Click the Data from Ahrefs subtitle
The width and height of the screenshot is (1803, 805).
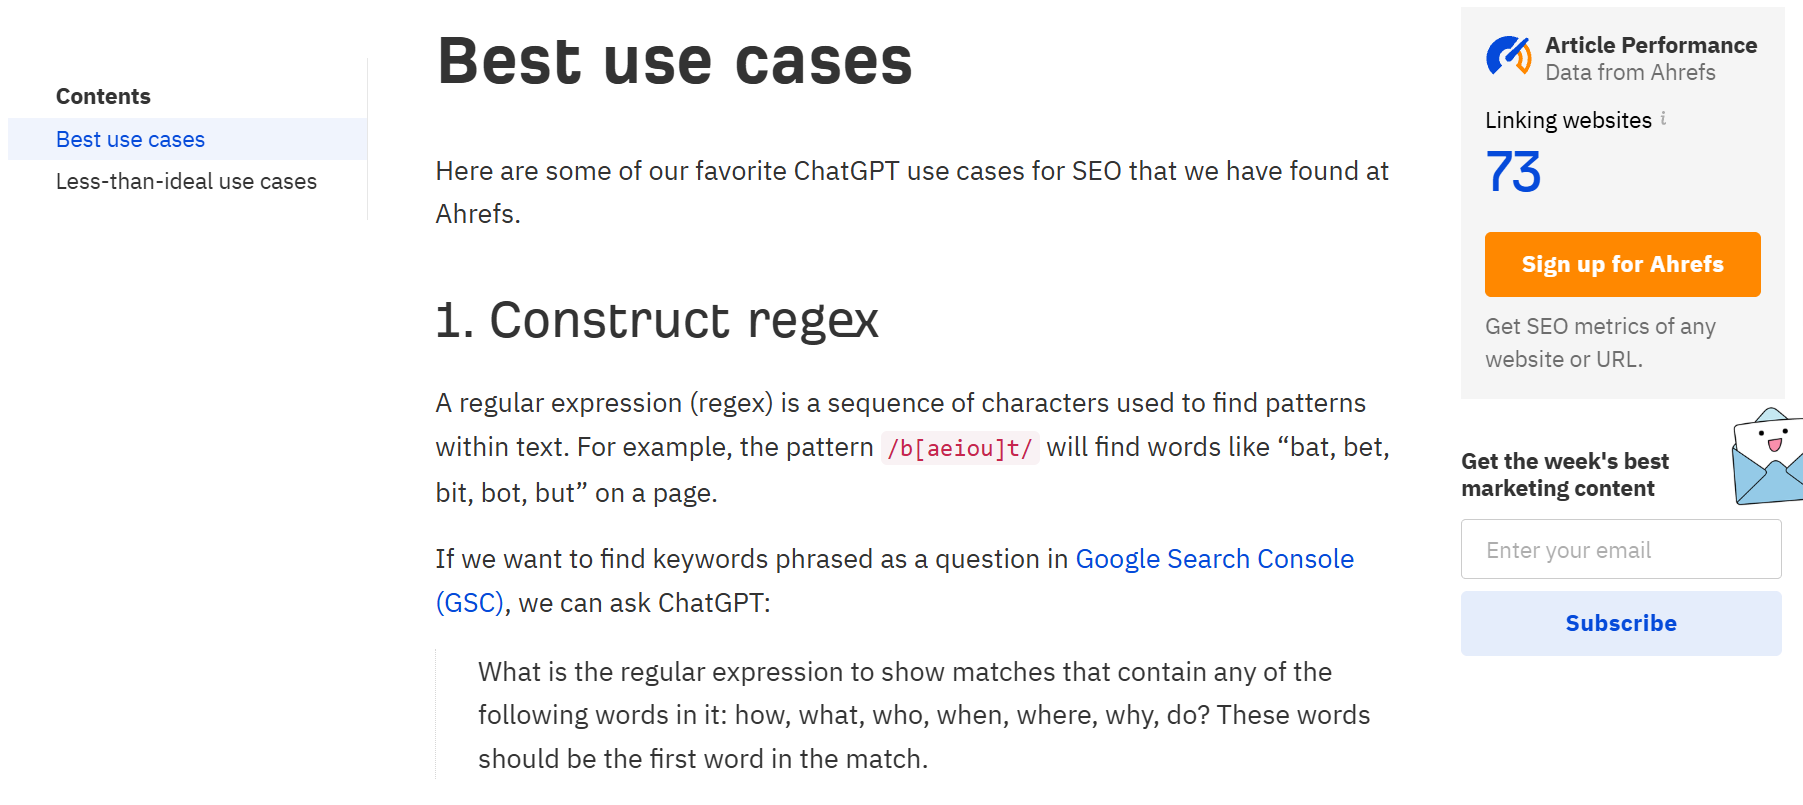pos(1629,72)
